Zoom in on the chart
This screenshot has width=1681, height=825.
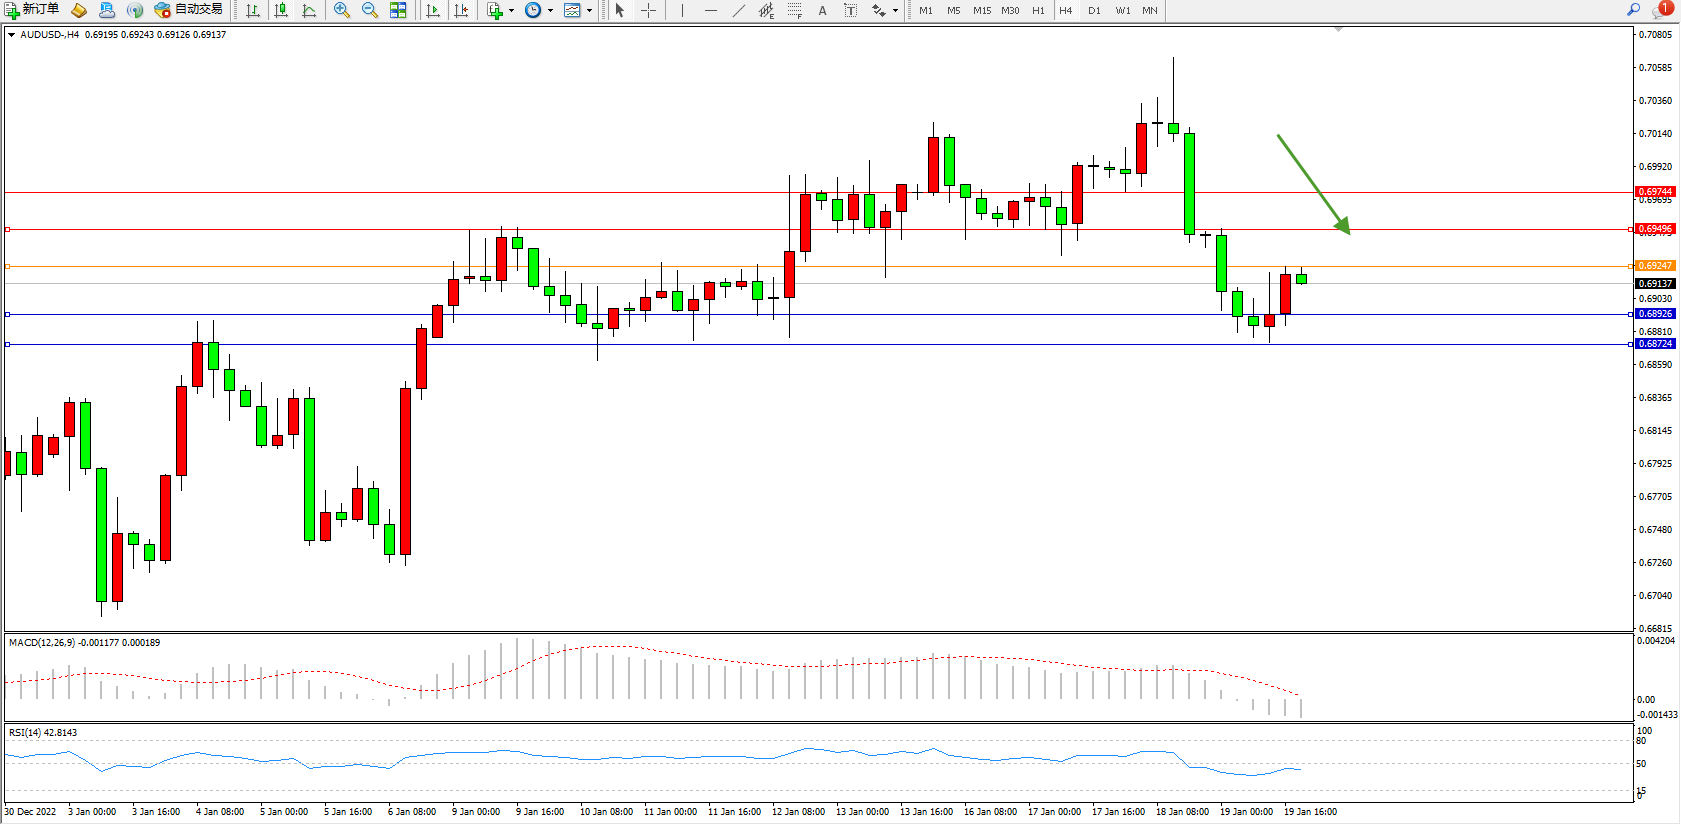tap(342, 10)
